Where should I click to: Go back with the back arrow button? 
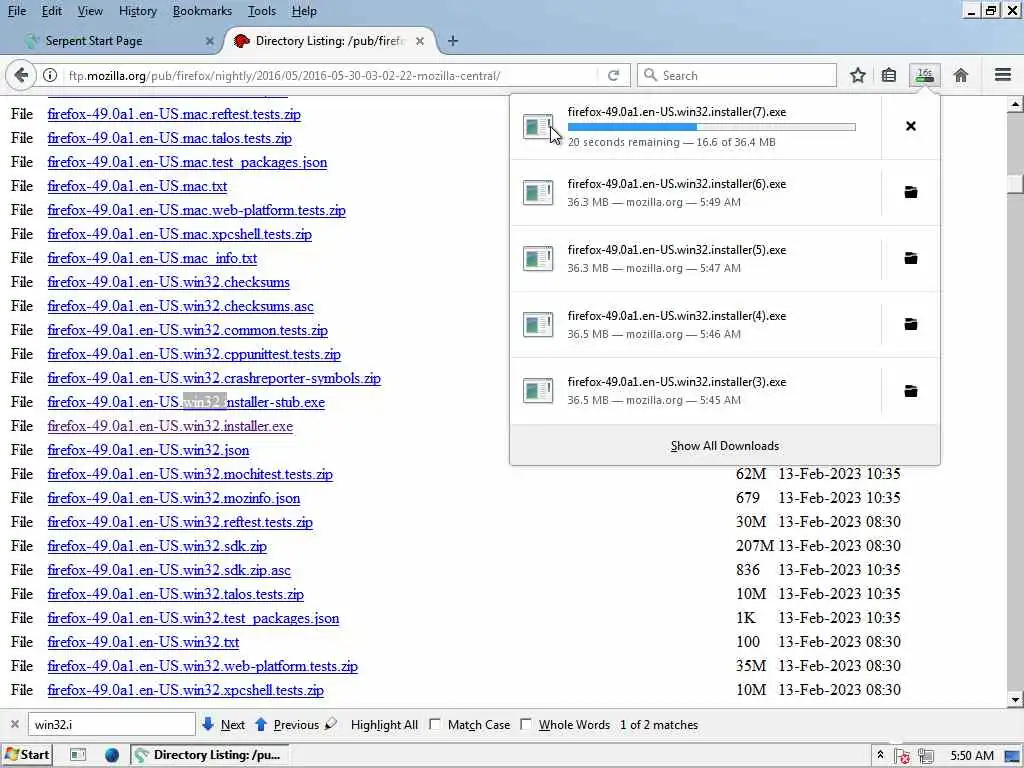tap(21, 76)
